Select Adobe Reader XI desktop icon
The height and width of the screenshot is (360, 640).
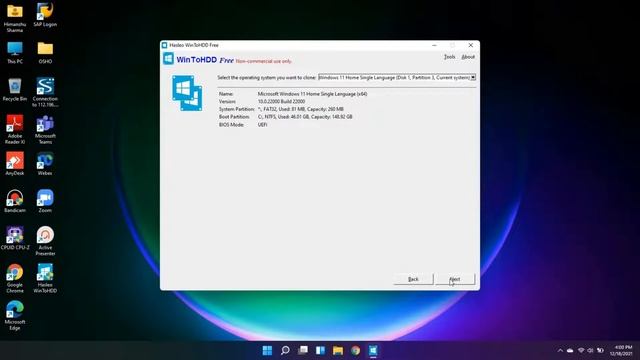coord(15,129)
